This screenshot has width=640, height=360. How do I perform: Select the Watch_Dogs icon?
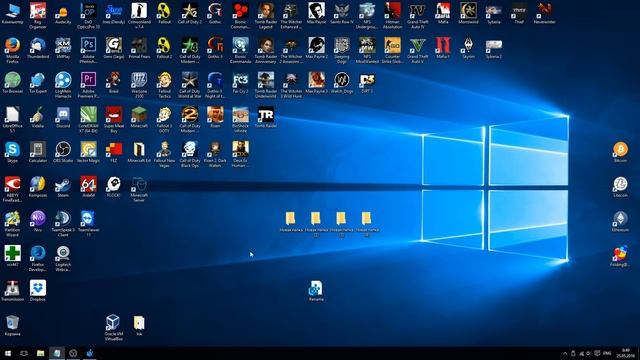click(x=341, y=80)
